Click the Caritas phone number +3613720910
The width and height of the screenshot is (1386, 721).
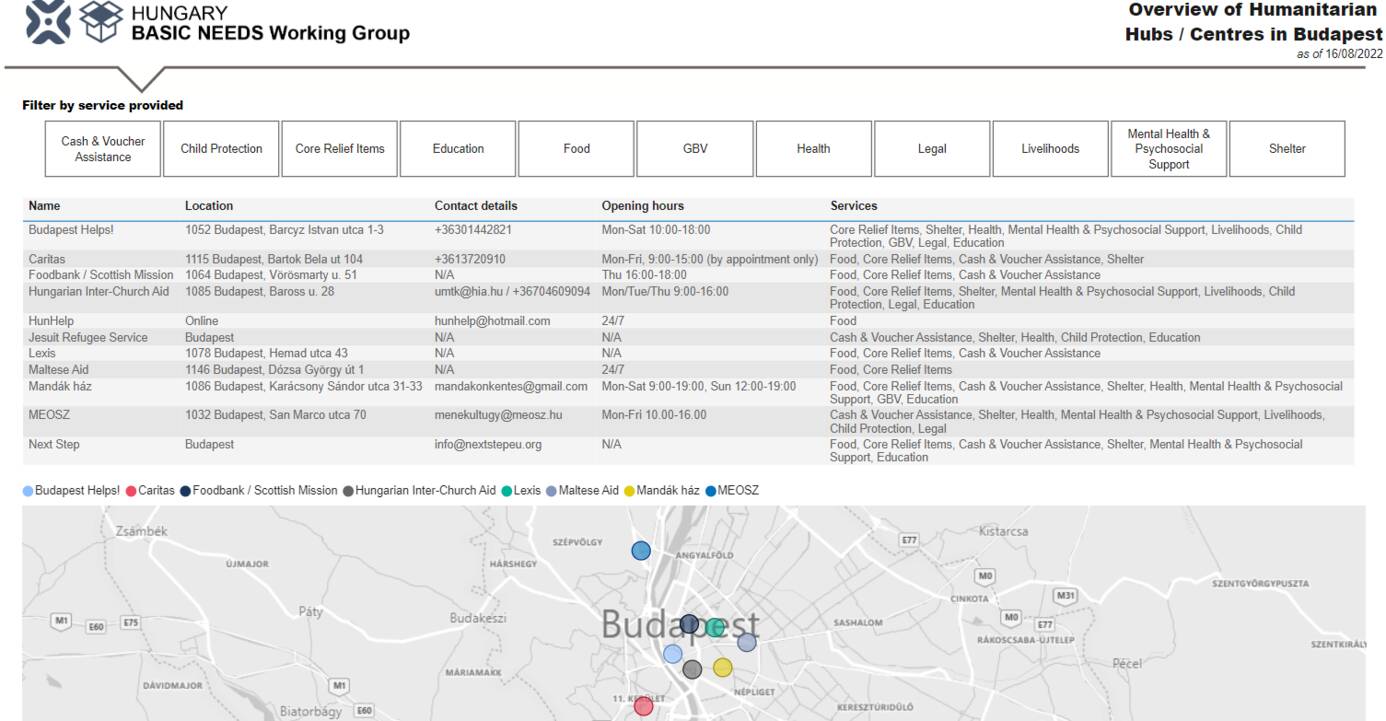(470, 259)
